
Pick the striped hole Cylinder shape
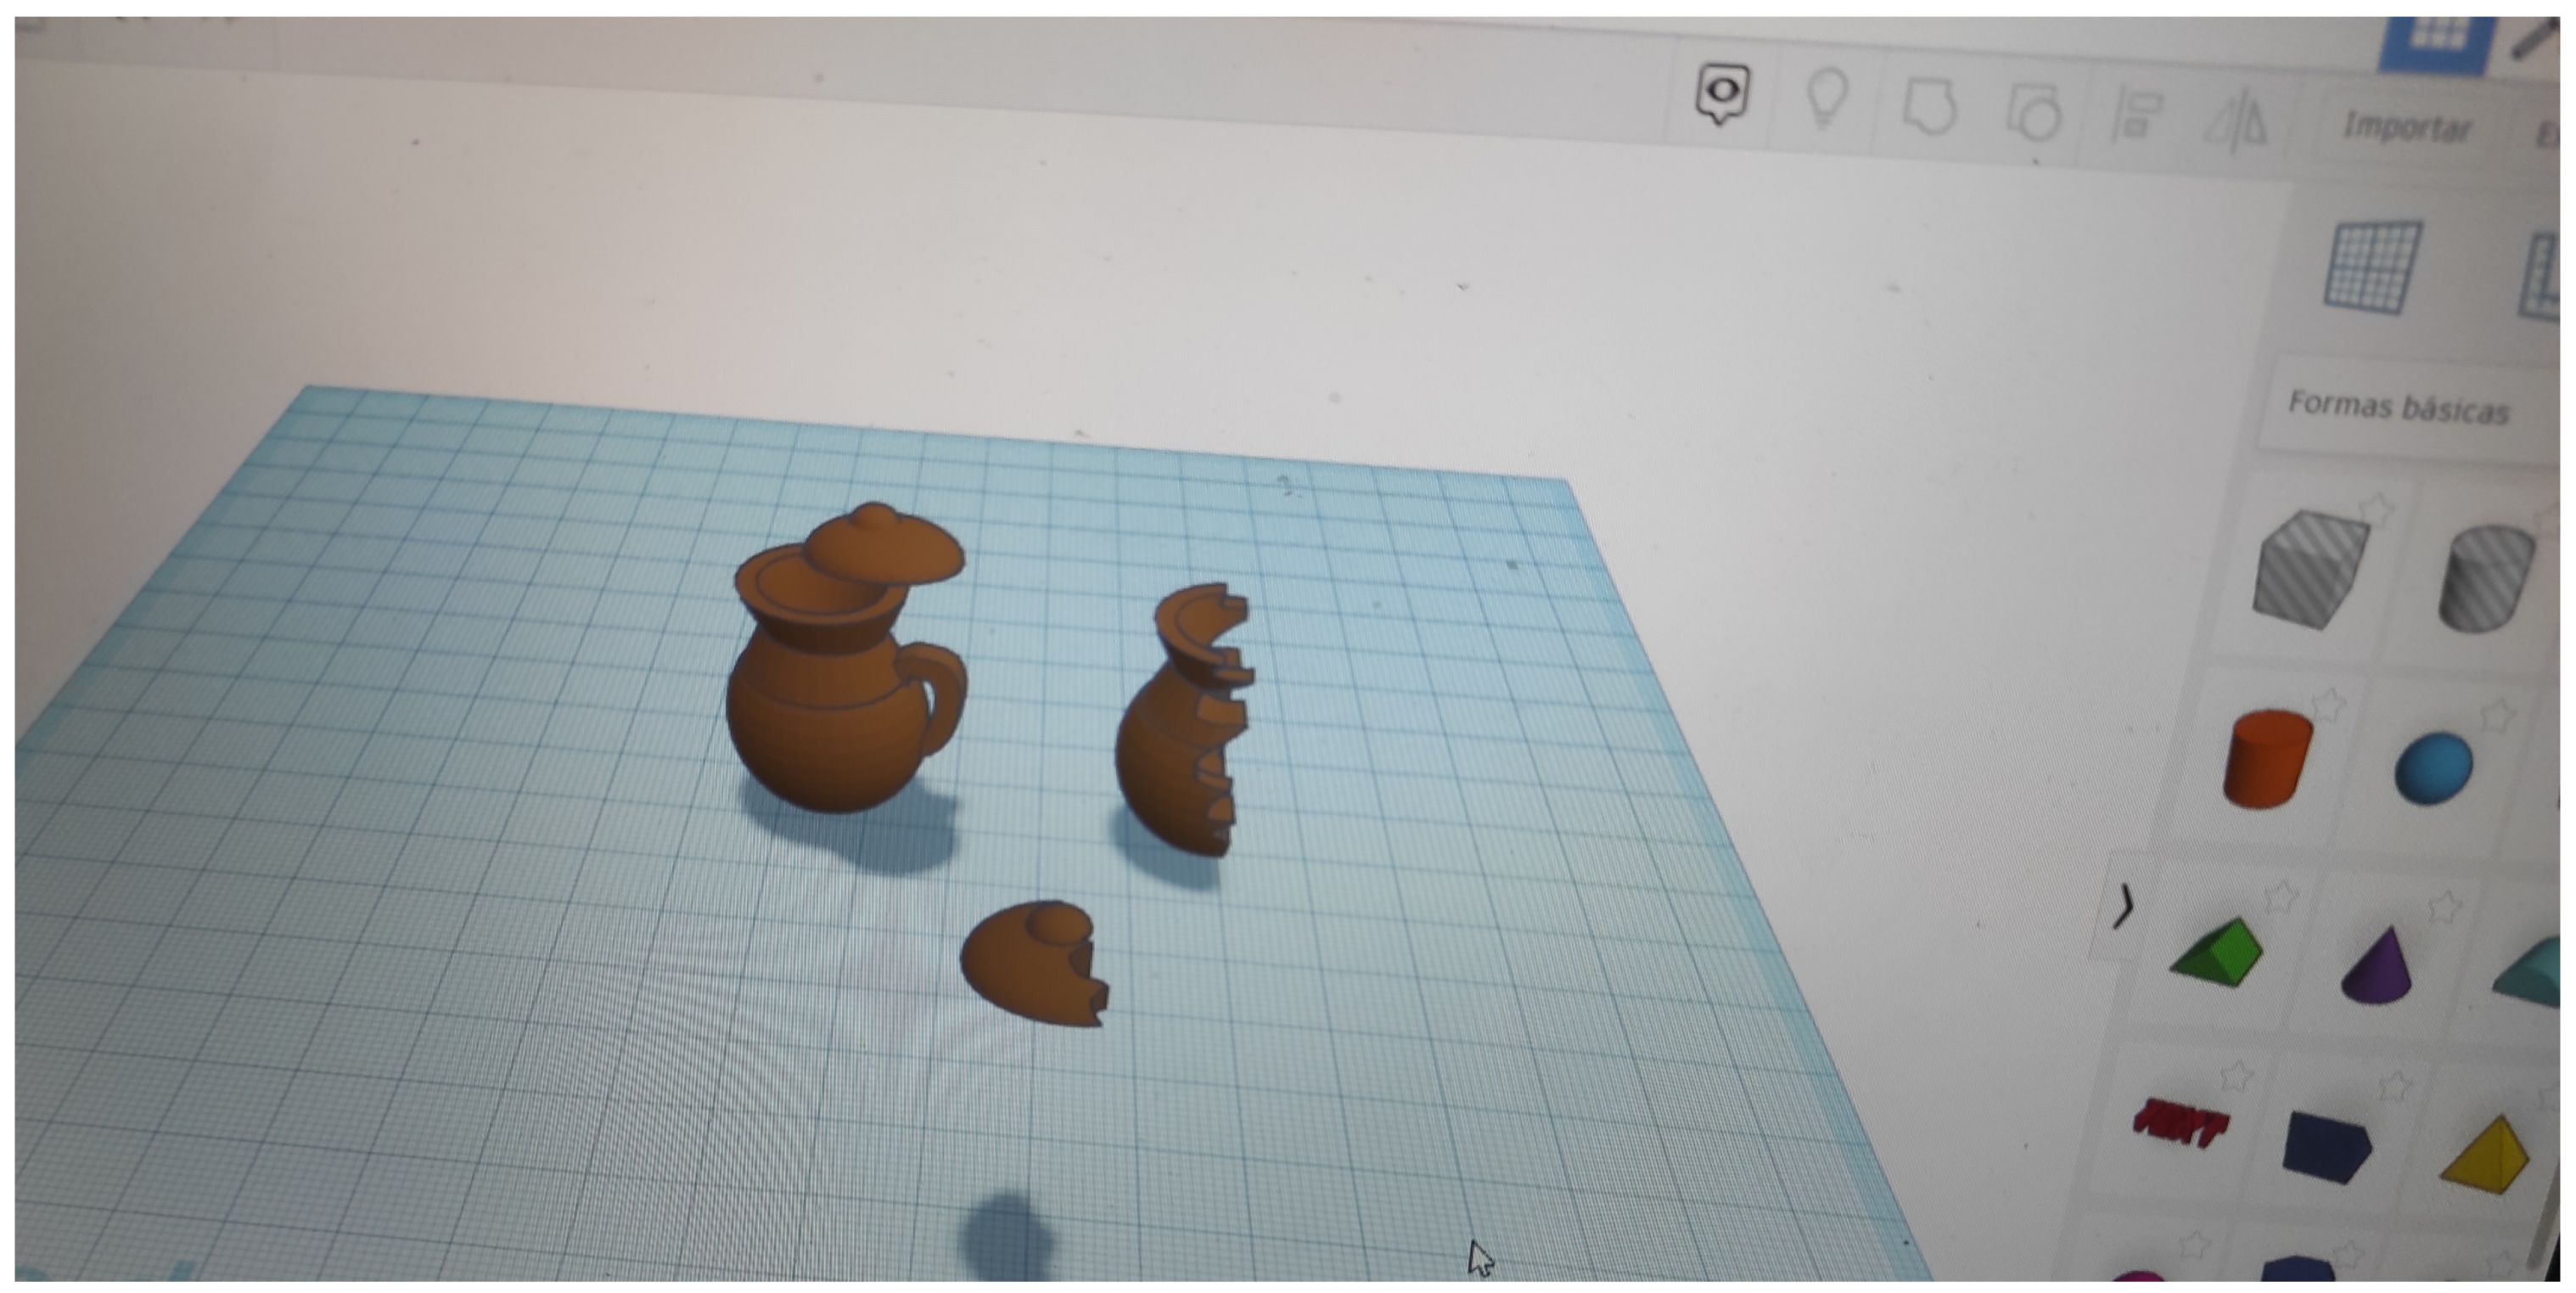click(2486, 578)
